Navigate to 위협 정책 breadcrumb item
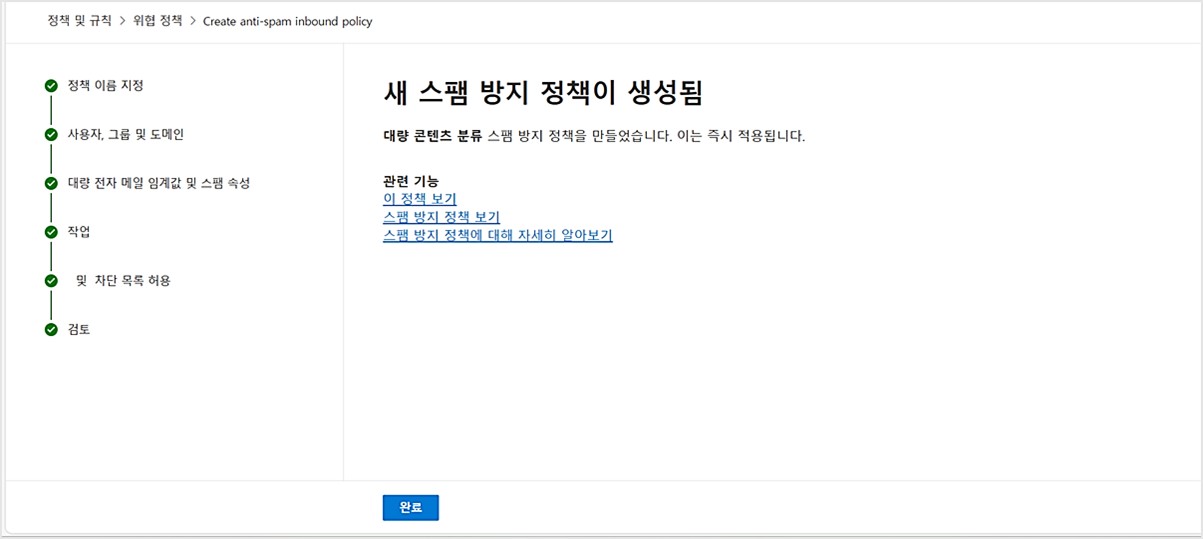1203x539 pixels. pos(158,21)
